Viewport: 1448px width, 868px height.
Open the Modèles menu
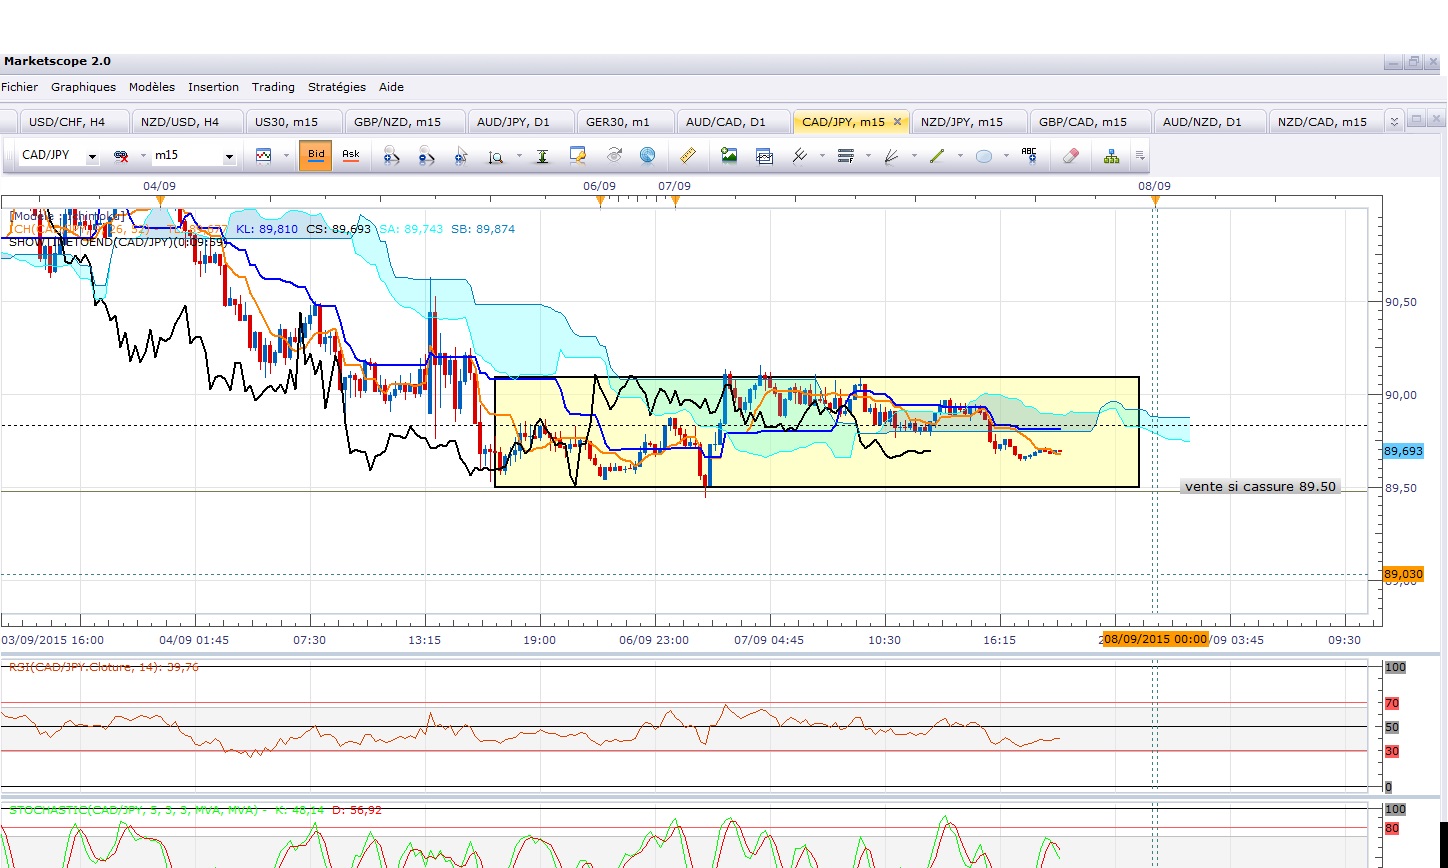tap(152, 87)
